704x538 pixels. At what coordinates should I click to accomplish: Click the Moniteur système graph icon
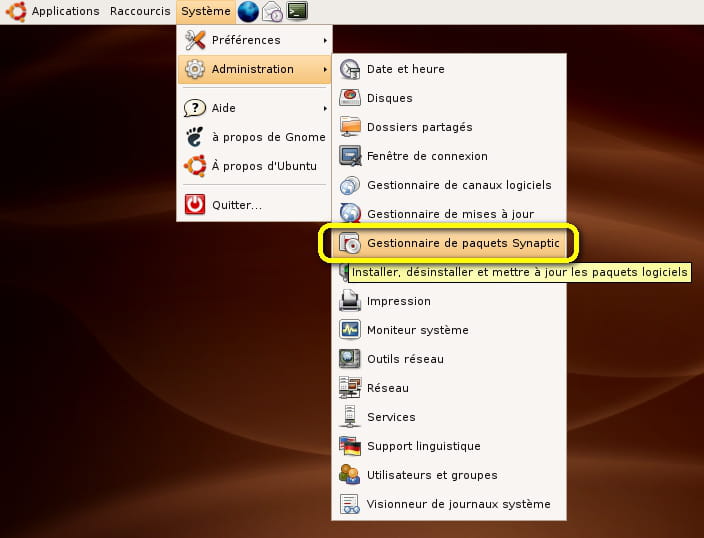350,330
